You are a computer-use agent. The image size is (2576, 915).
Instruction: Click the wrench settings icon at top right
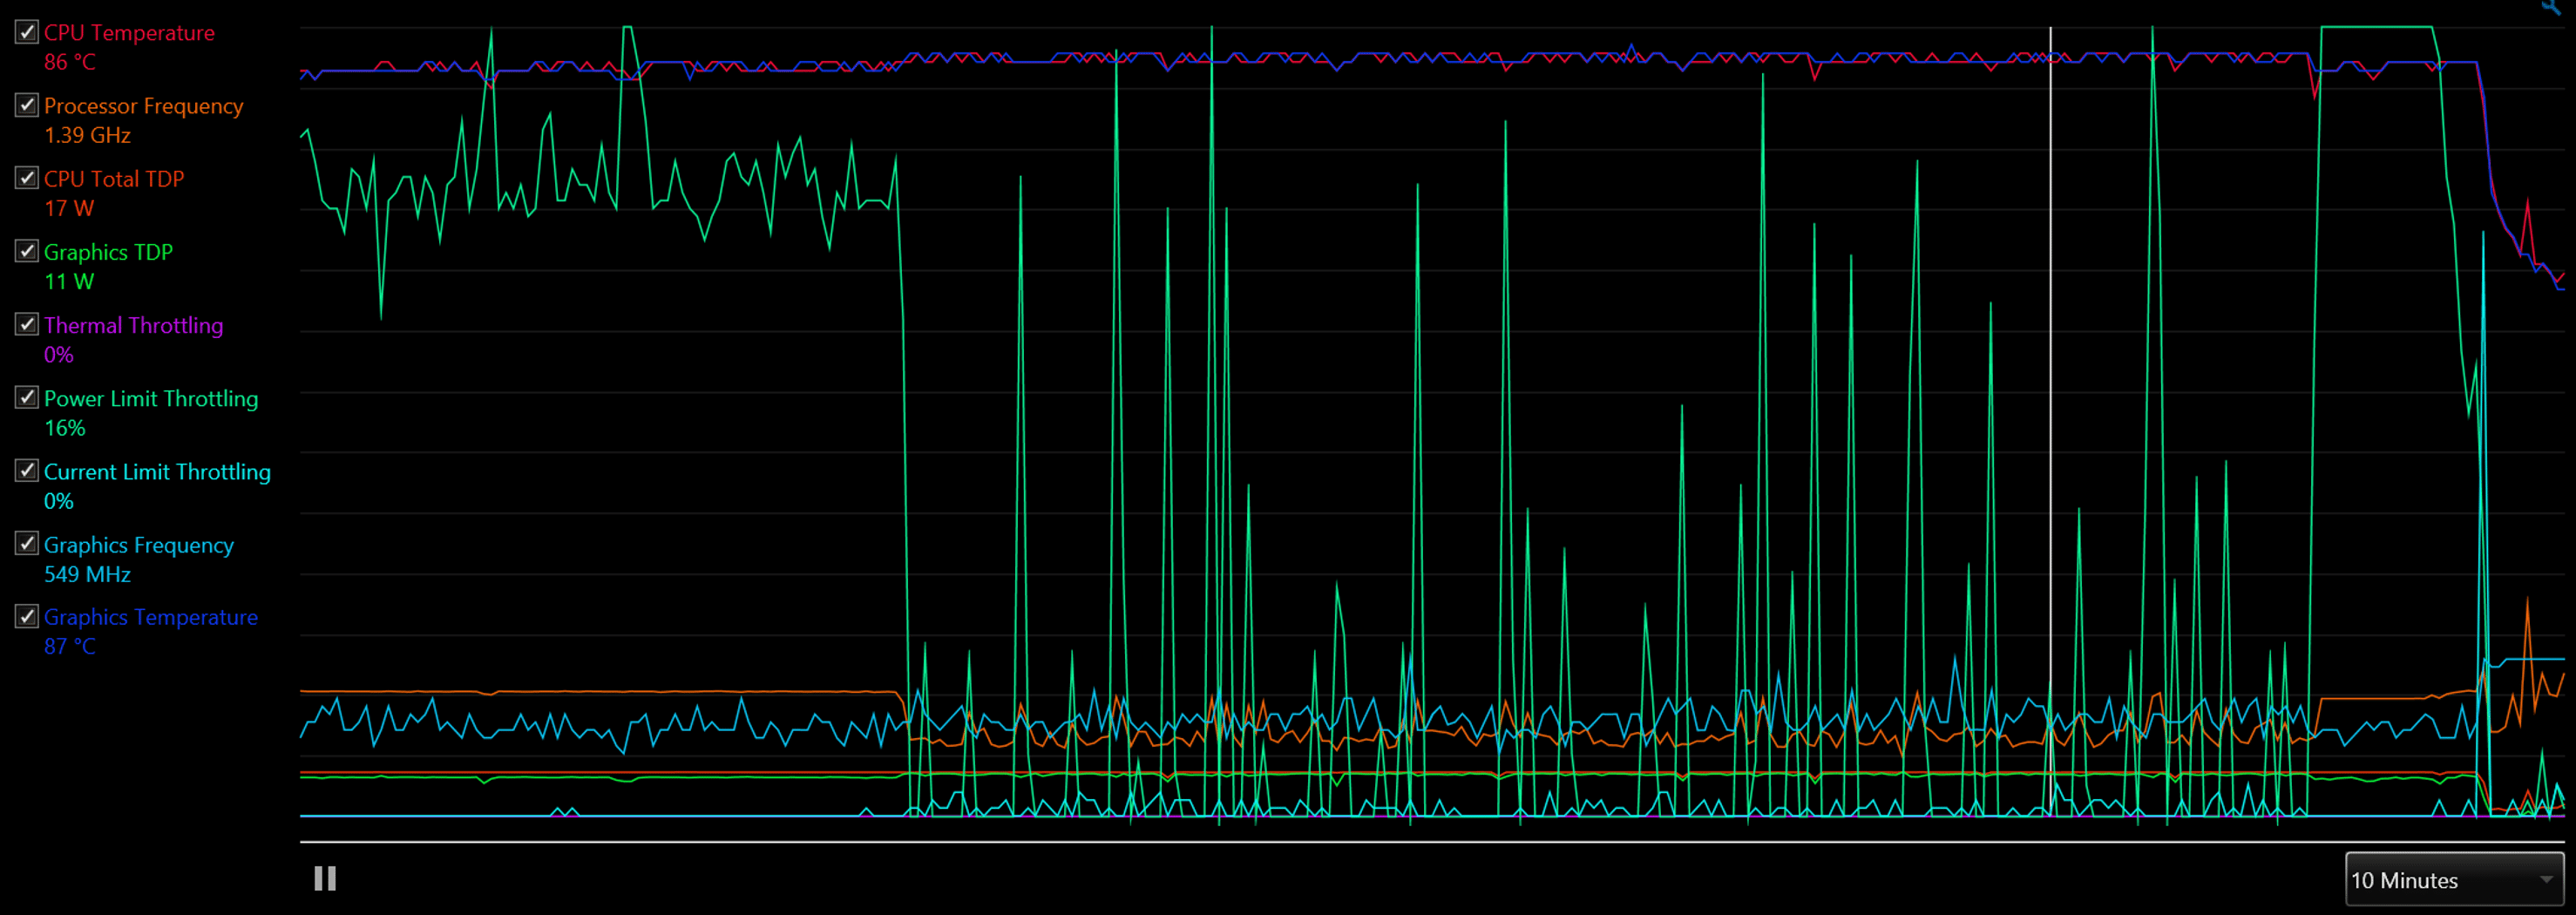click(x=2552, y=5)
